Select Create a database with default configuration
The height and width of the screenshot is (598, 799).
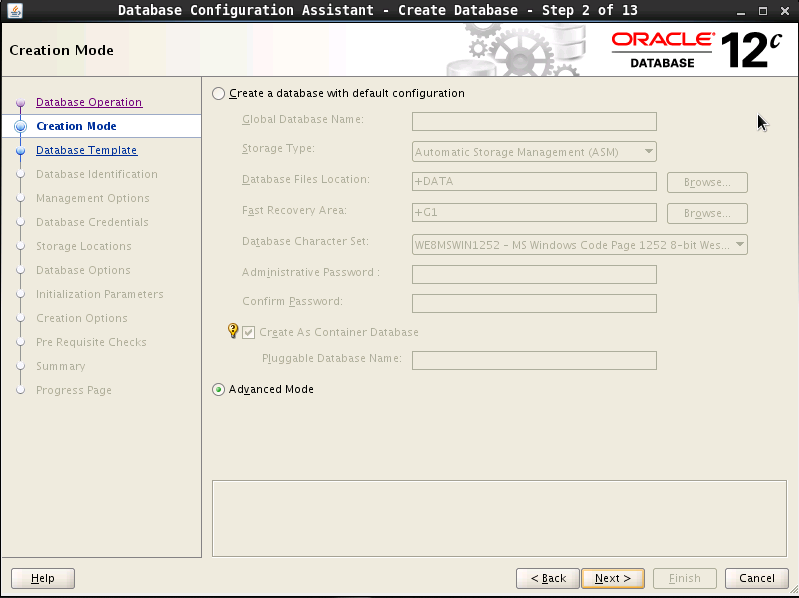point(219,94)
